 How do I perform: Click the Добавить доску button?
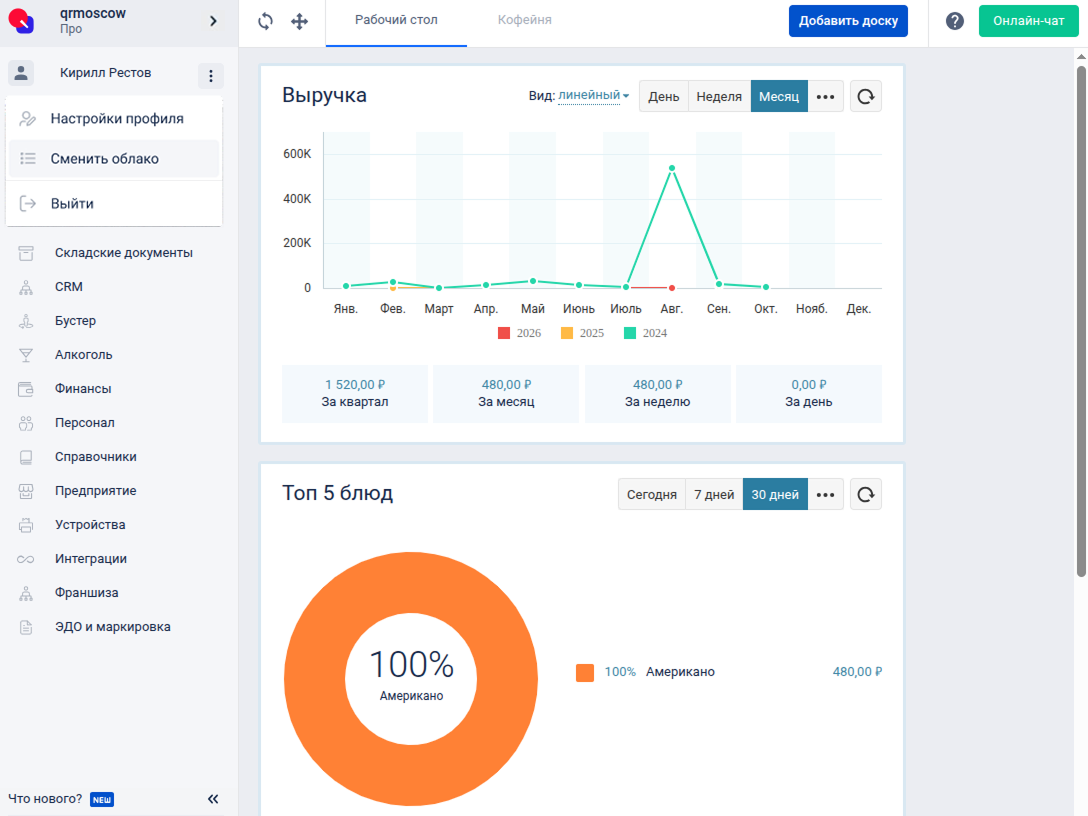[x=848, y=21]
